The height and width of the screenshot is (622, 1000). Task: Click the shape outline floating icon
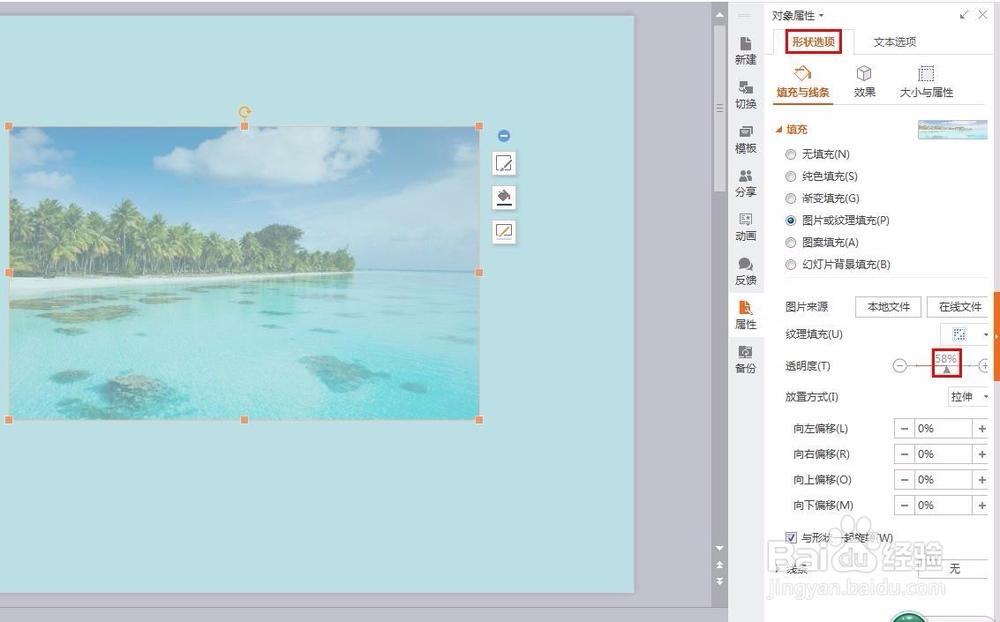(x=504, y=231)
